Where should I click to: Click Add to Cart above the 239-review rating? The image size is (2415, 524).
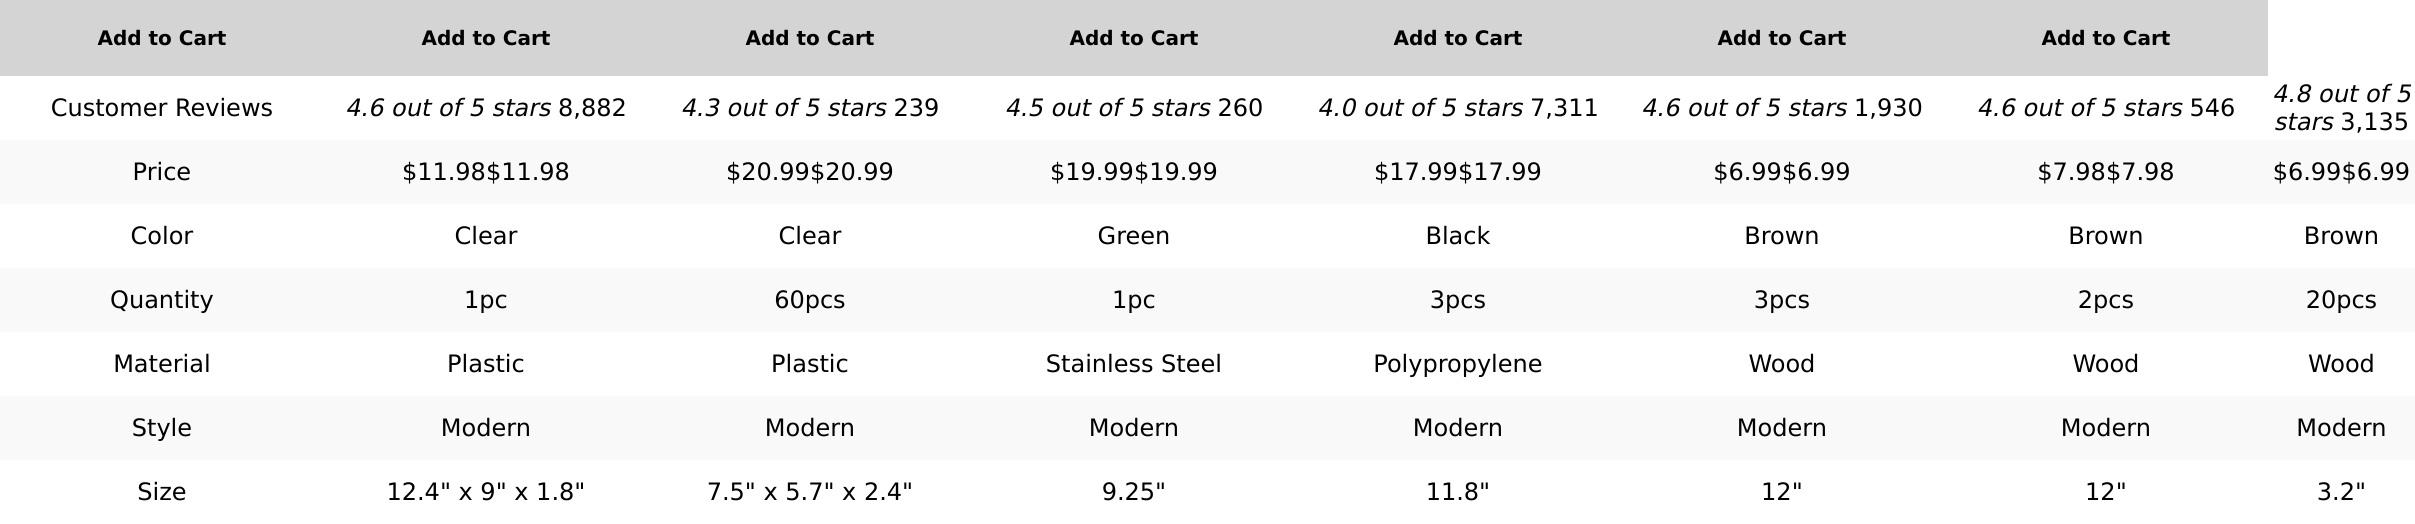tap(809, 38)
